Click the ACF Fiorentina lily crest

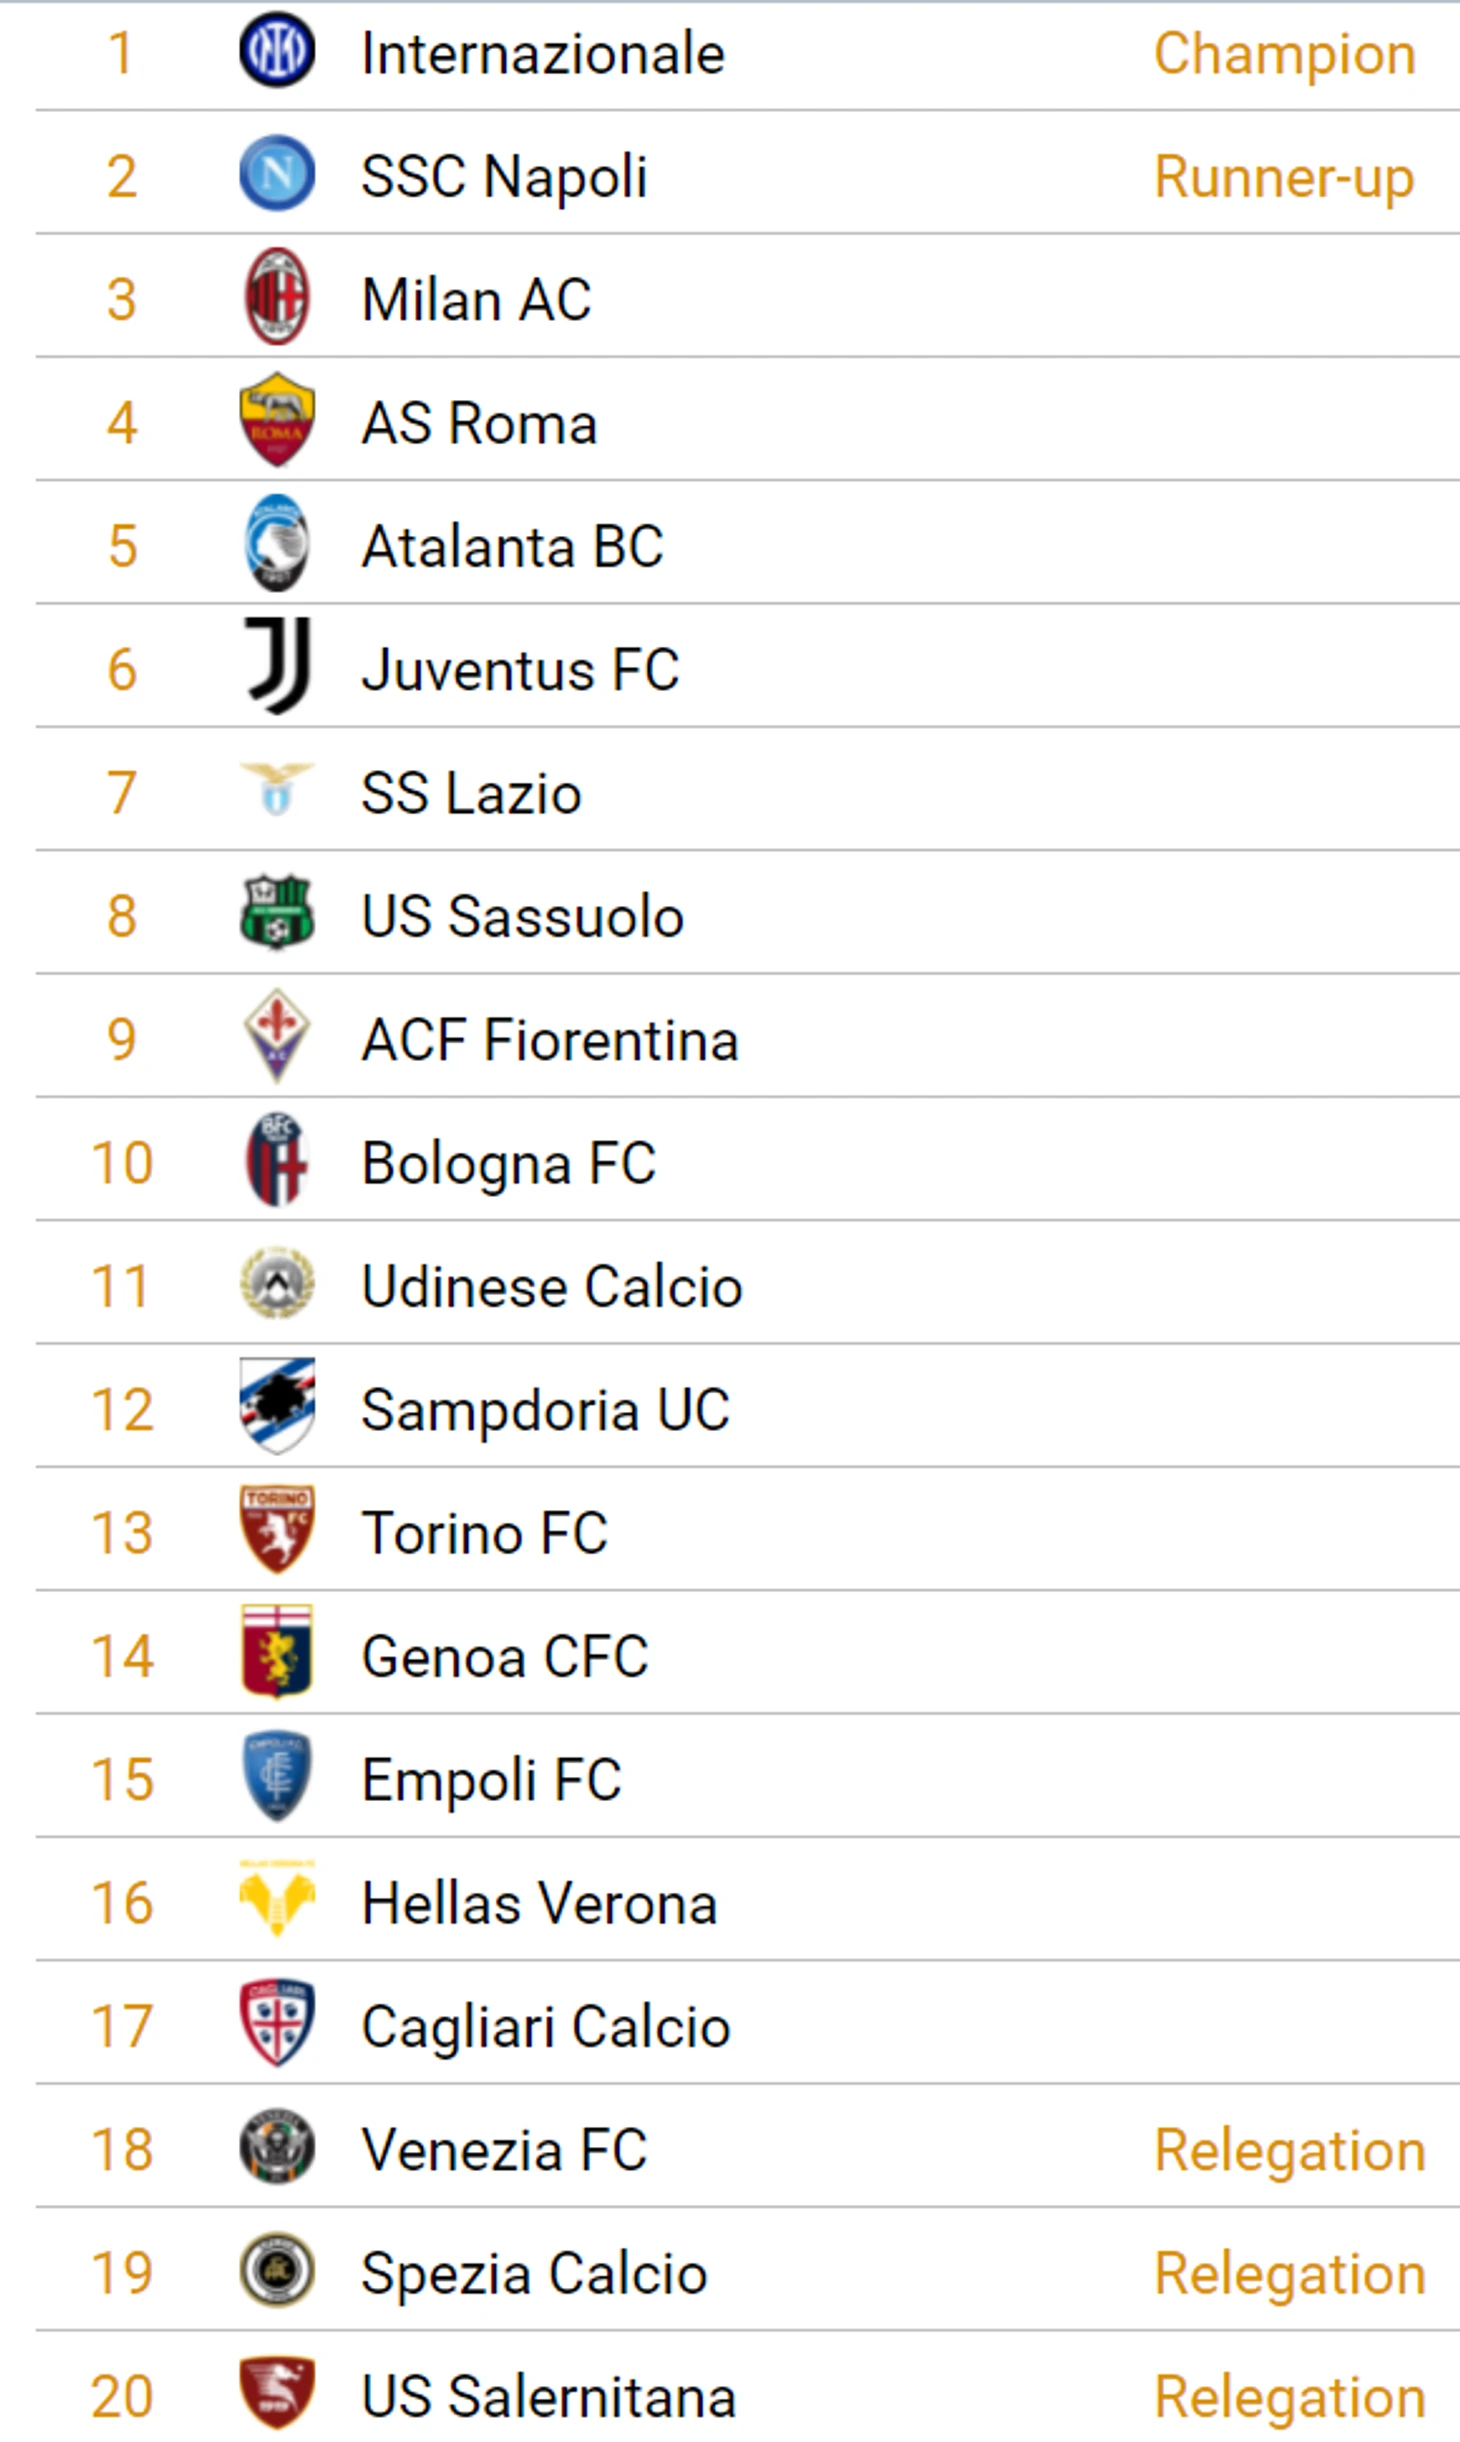click(x=277, y=1037)
